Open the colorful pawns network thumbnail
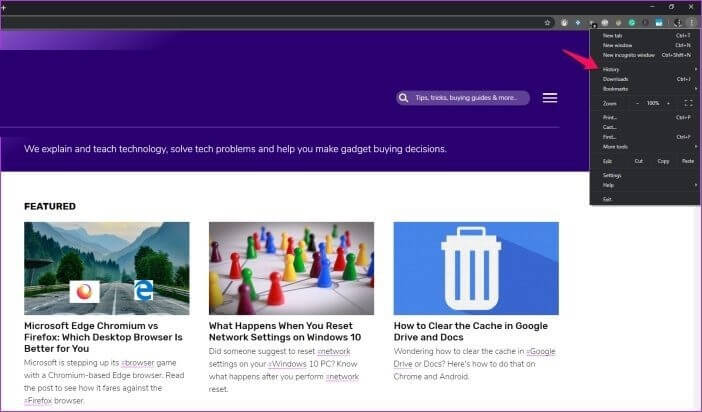Viewport: 702px width, 412px height. point(291,268)
